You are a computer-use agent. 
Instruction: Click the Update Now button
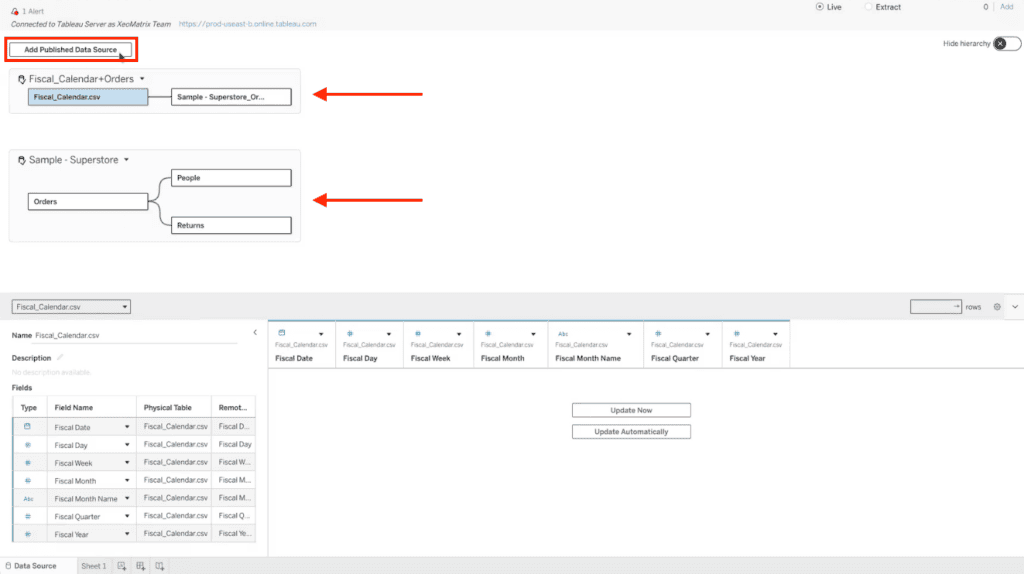tap(631, 410)
